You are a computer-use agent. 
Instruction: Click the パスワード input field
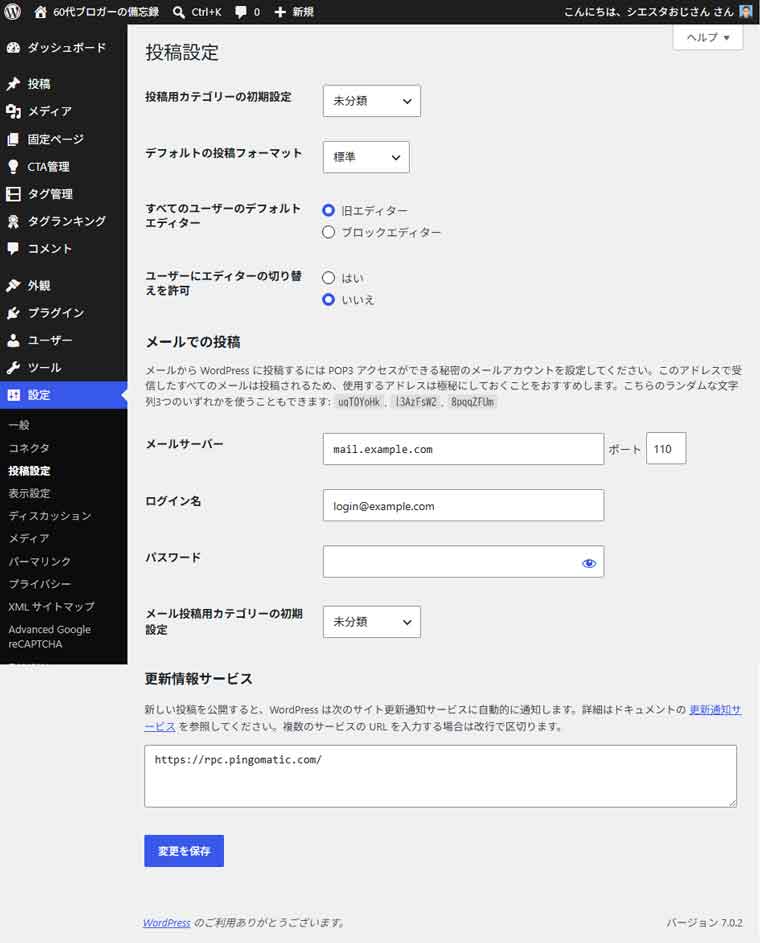(463, 562)
